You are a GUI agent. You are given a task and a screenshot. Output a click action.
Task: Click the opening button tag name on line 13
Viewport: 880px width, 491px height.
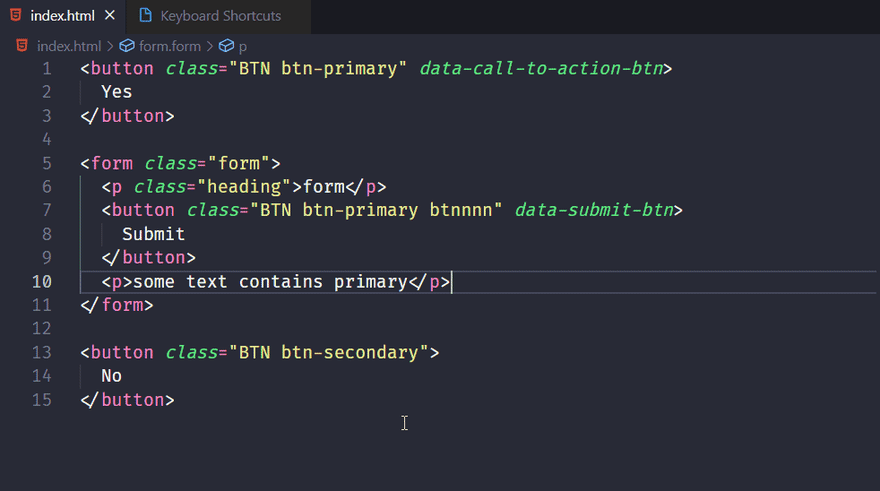pyautogui.click(x=122, y=352)
